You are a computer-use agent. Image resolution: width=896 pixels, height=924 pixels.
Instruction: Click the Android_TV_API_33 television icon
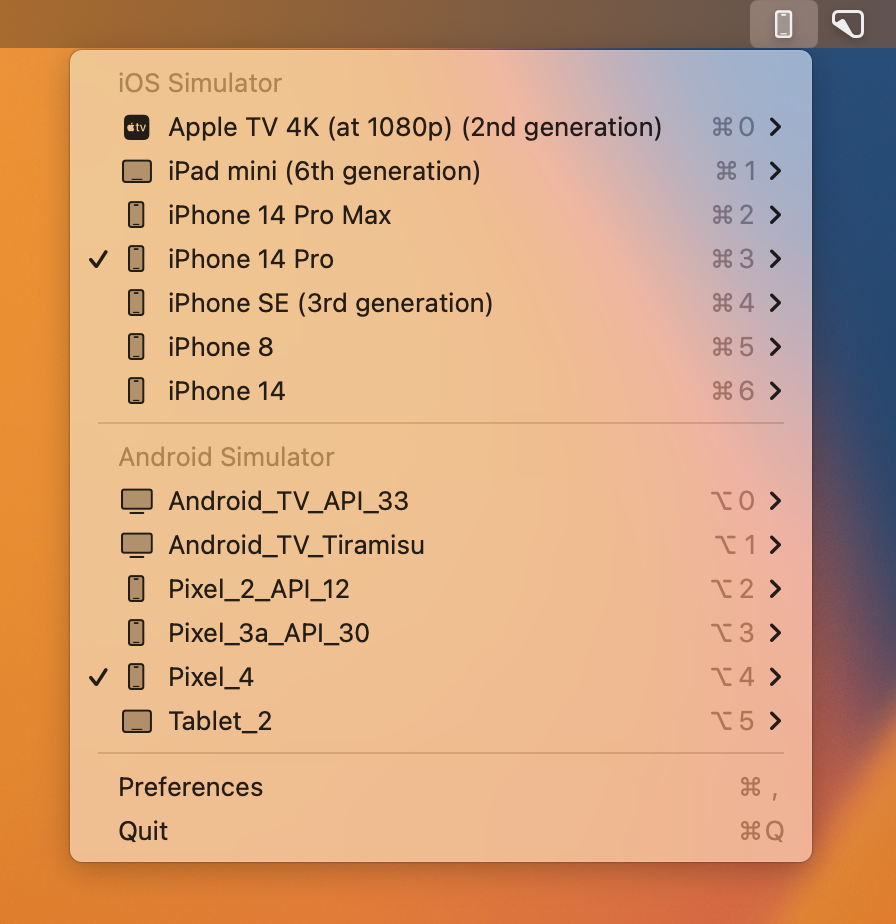(136, 501)
